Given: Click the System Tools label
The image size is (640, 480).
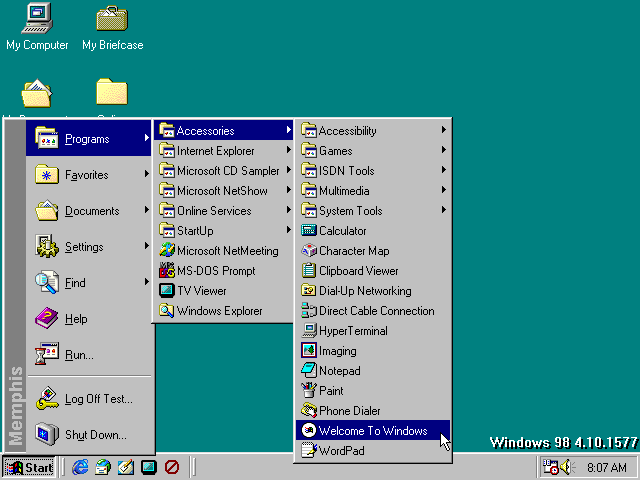Looking at the screenshot, I should coord(351,211).
